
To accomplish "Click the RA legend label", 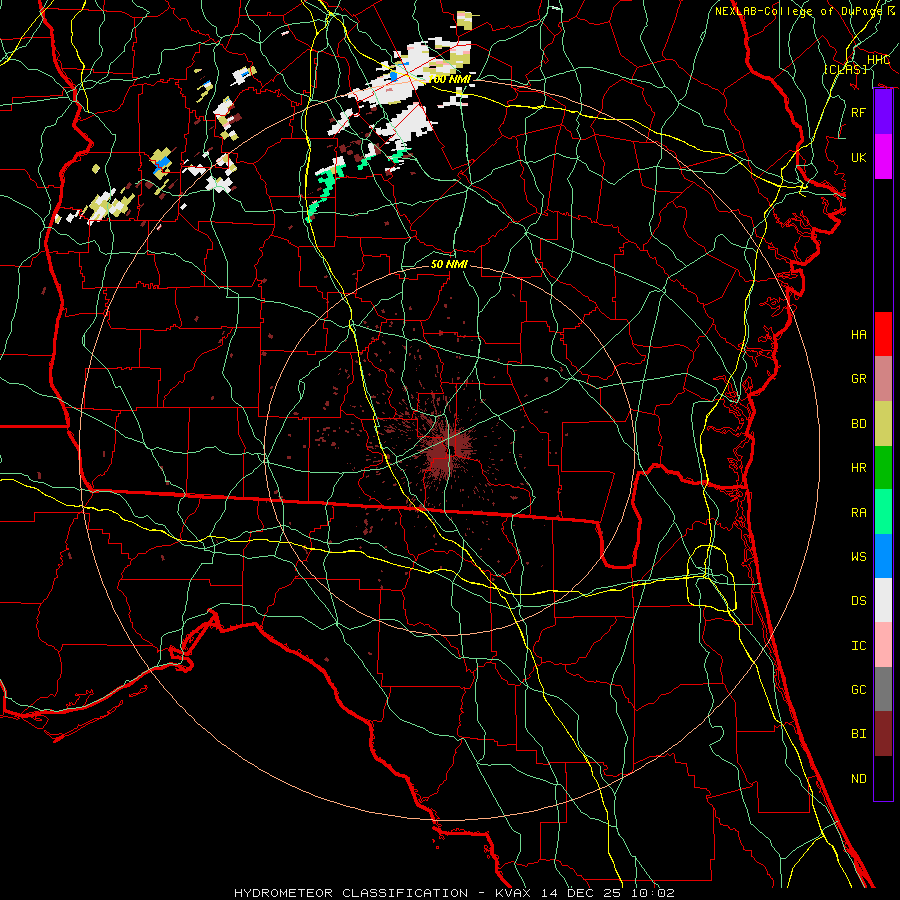I will (x=859, y=513).
